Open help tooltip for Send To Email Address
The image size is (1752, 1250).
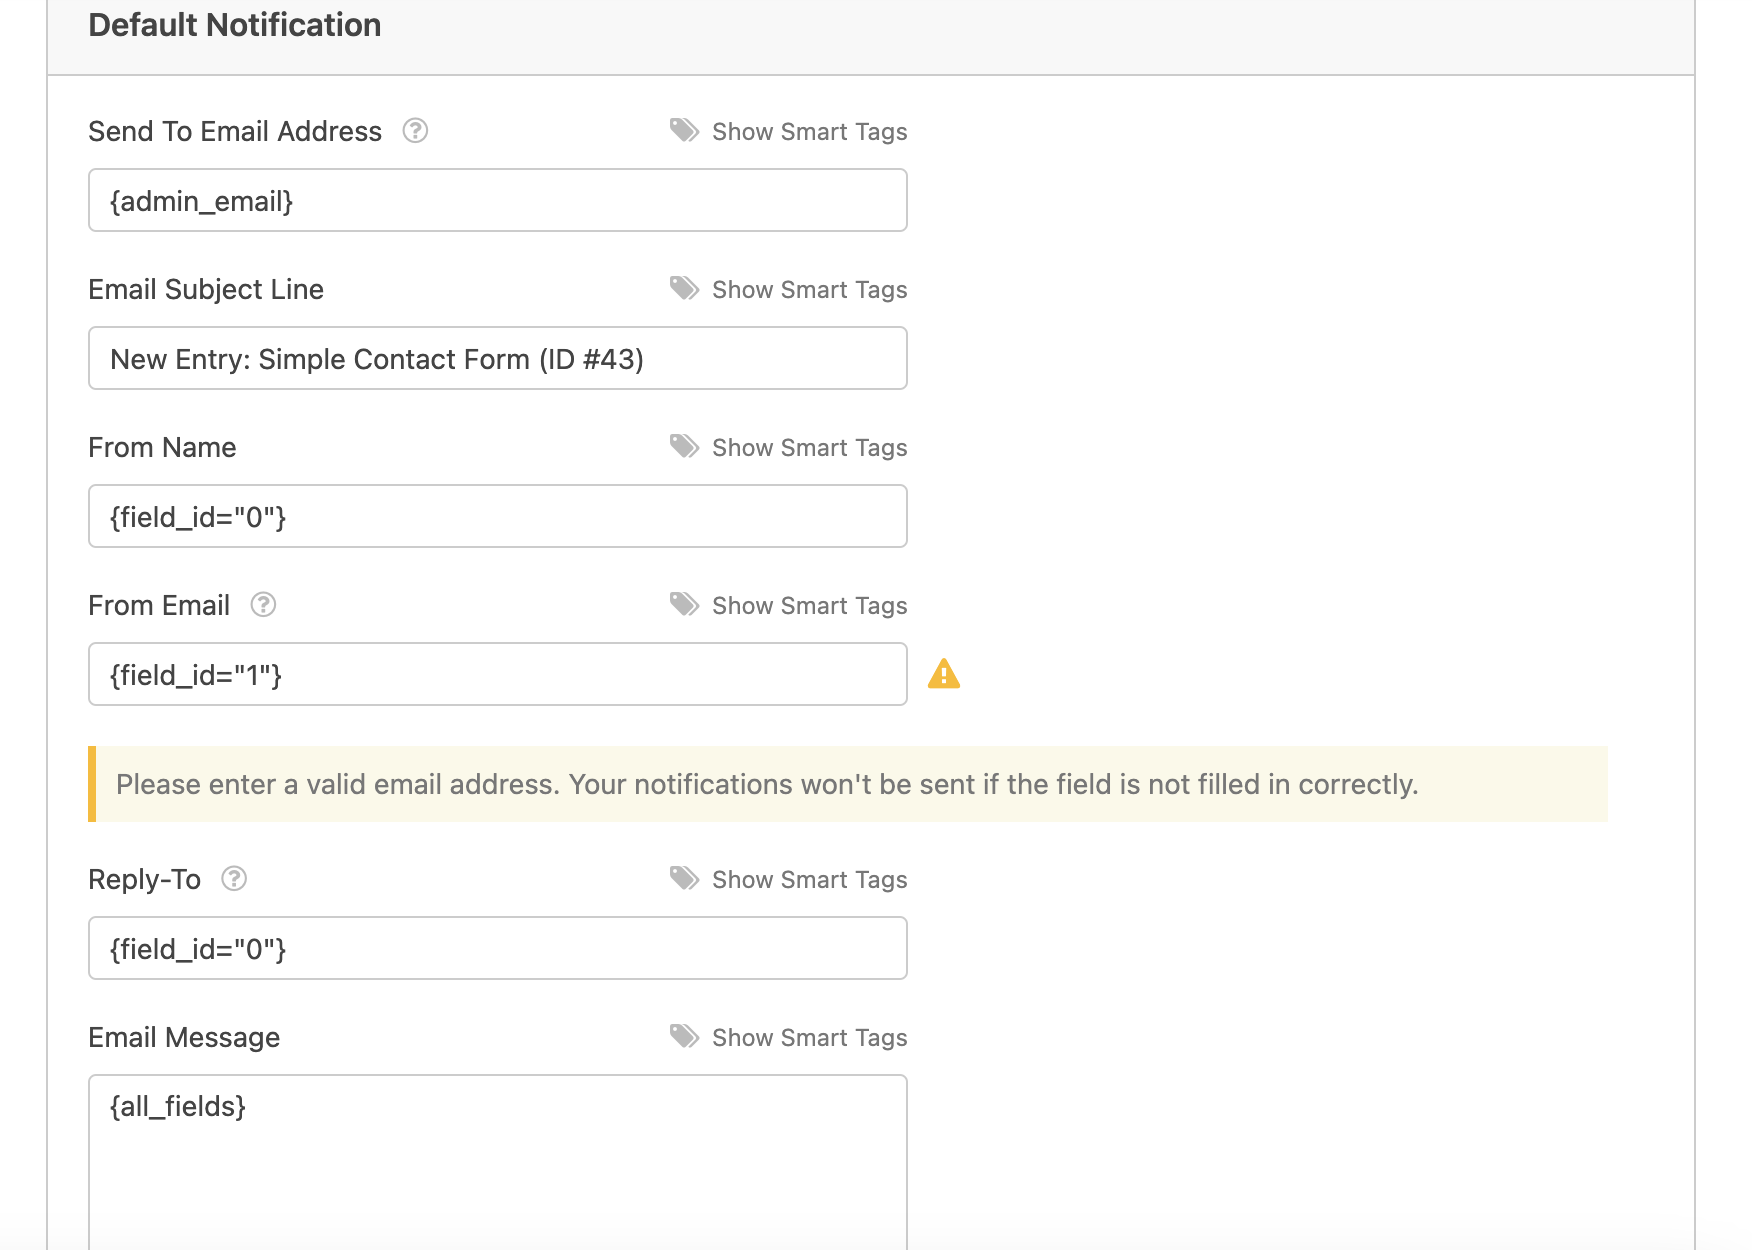tap(415, 131)
